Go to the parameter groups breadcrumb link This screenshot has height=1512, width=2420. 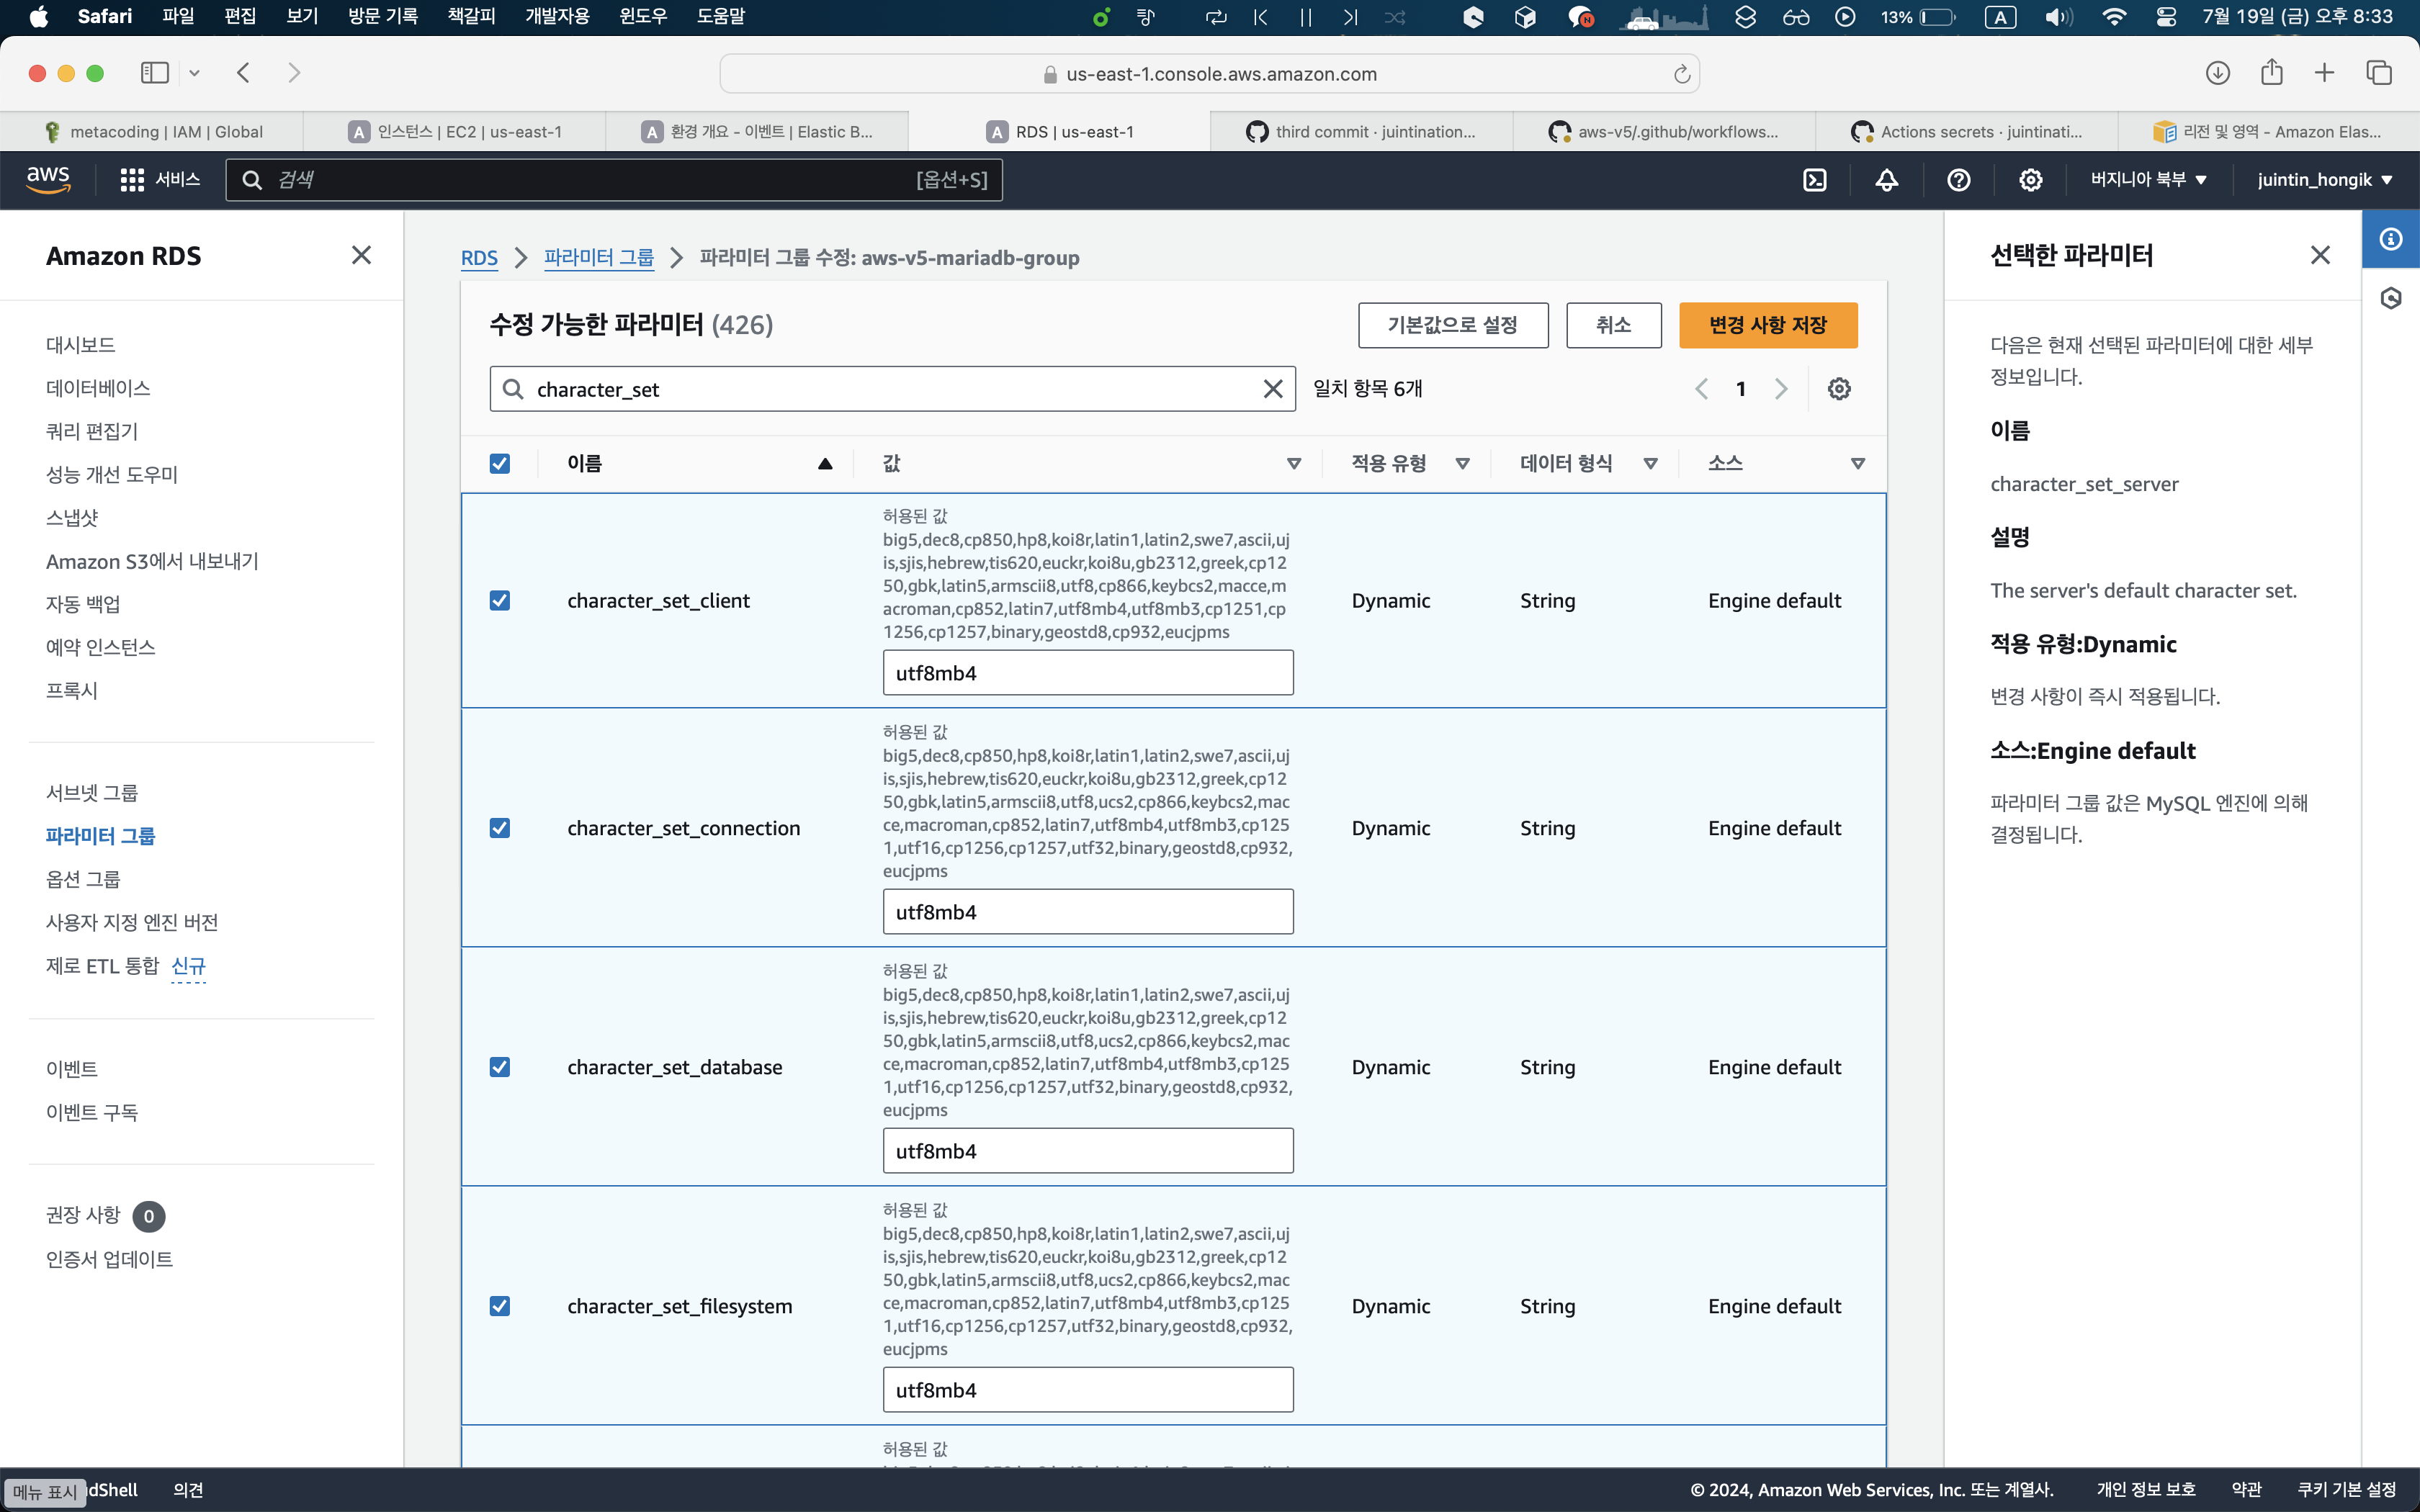click(x=598, y=258)
